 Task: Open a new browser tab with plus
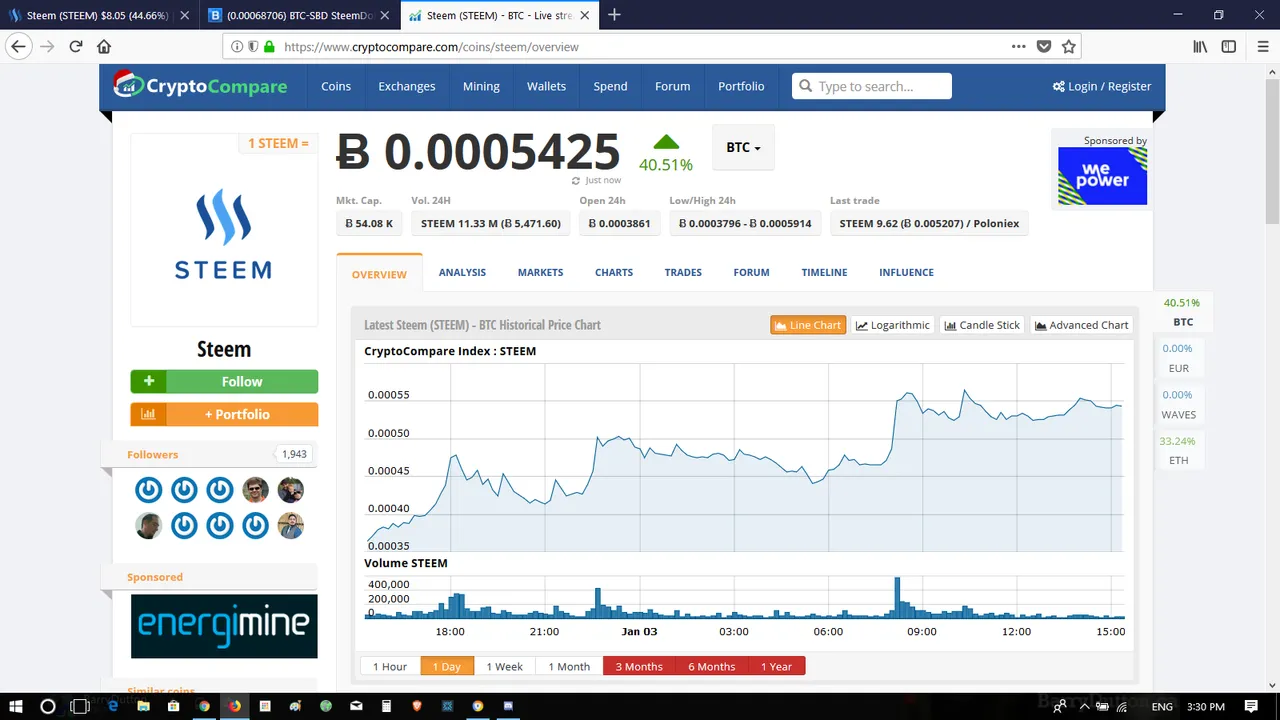(x=614, y=15)
